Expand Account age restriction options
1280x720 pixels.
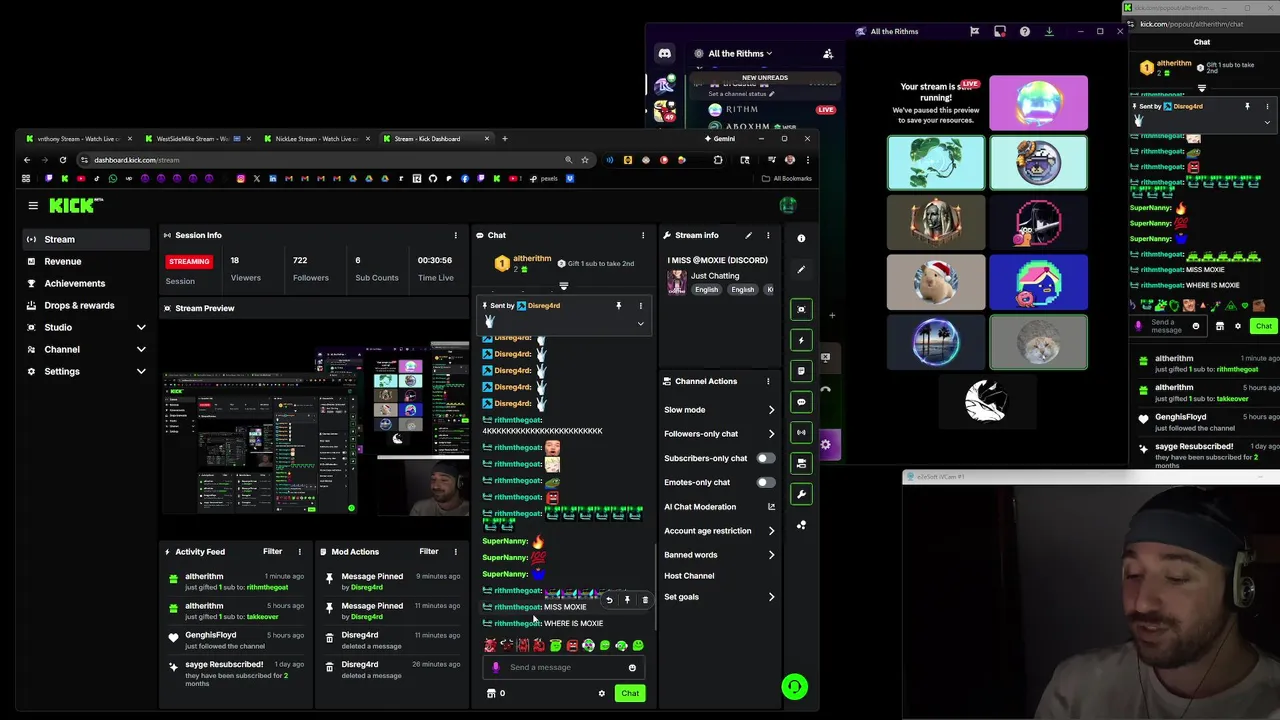click(x=771, y=531)
